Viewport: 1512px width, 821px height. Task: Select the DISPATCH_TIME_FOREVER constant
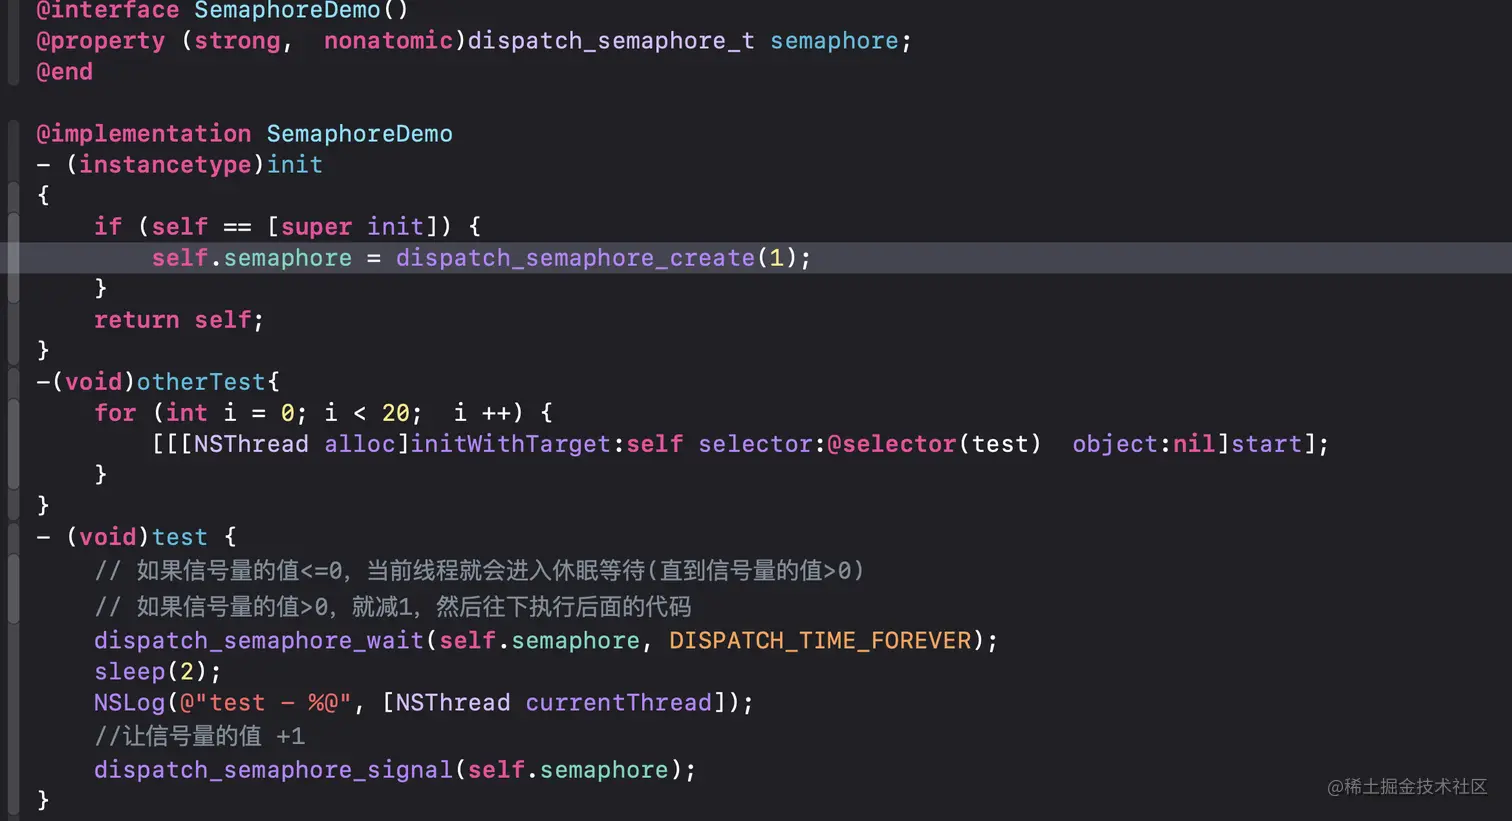pyautogui.click(x=820, y=641)
